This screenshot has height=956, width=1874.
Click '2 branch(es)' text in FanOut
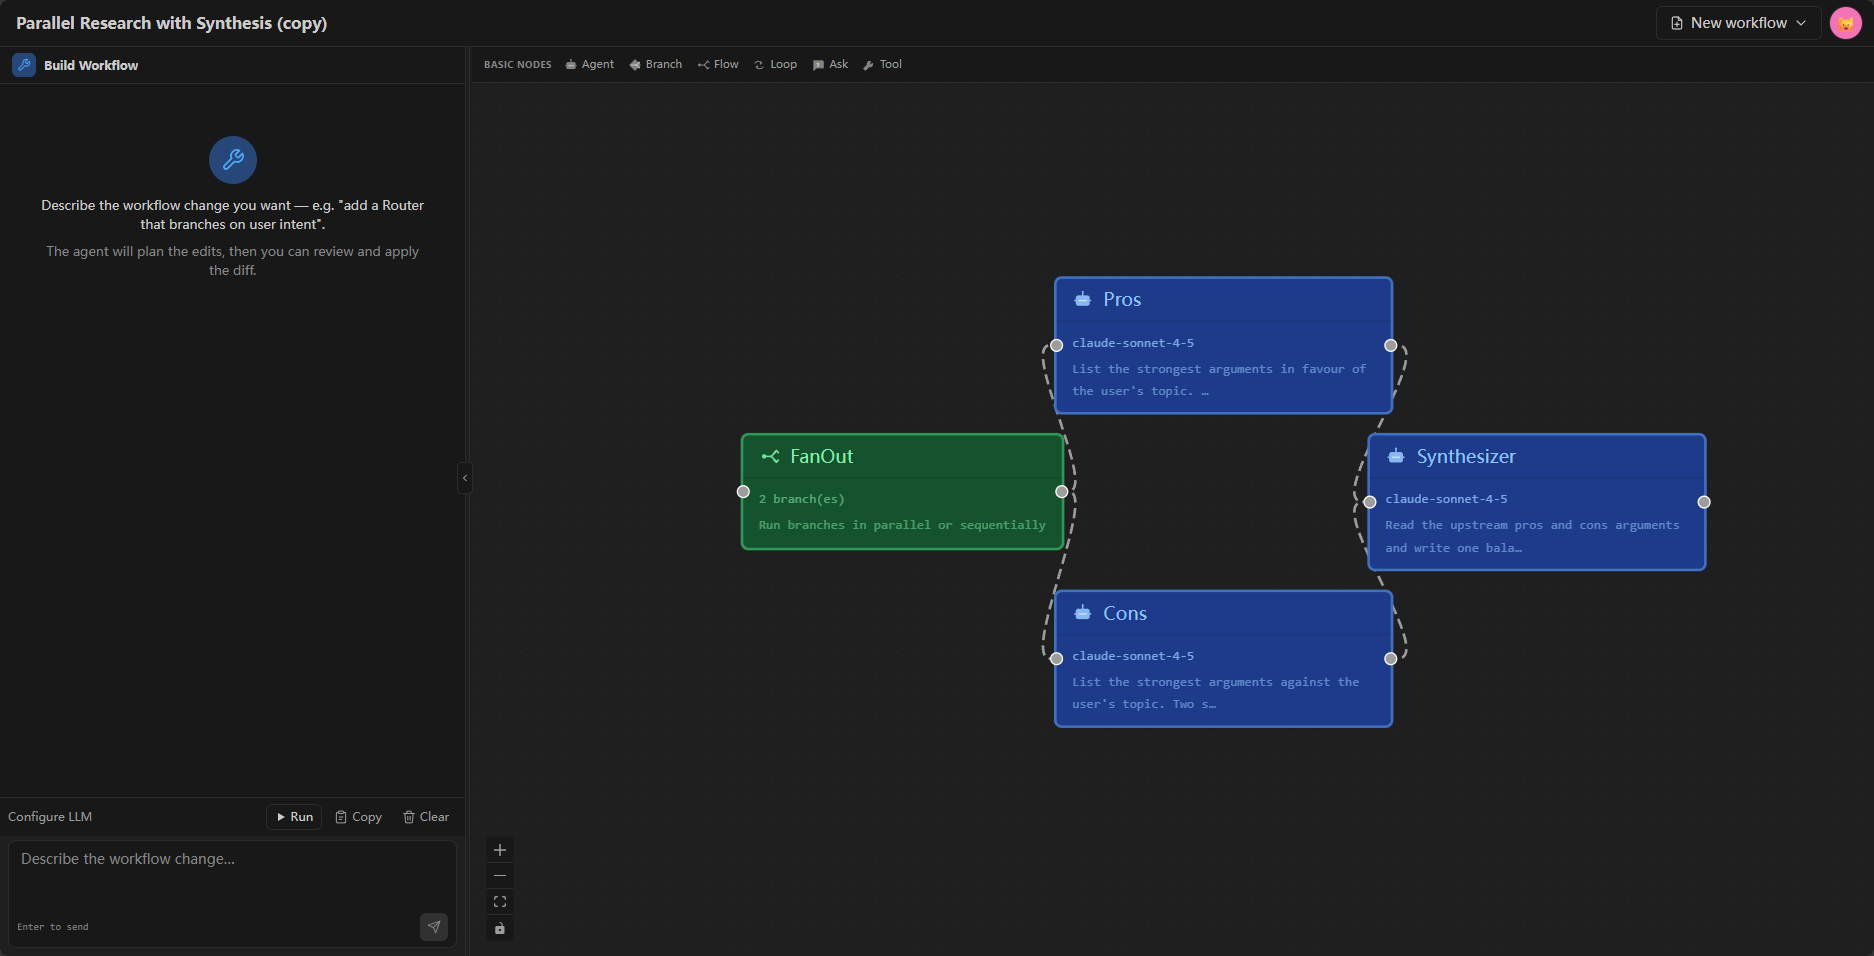click(x=802, y=499)
